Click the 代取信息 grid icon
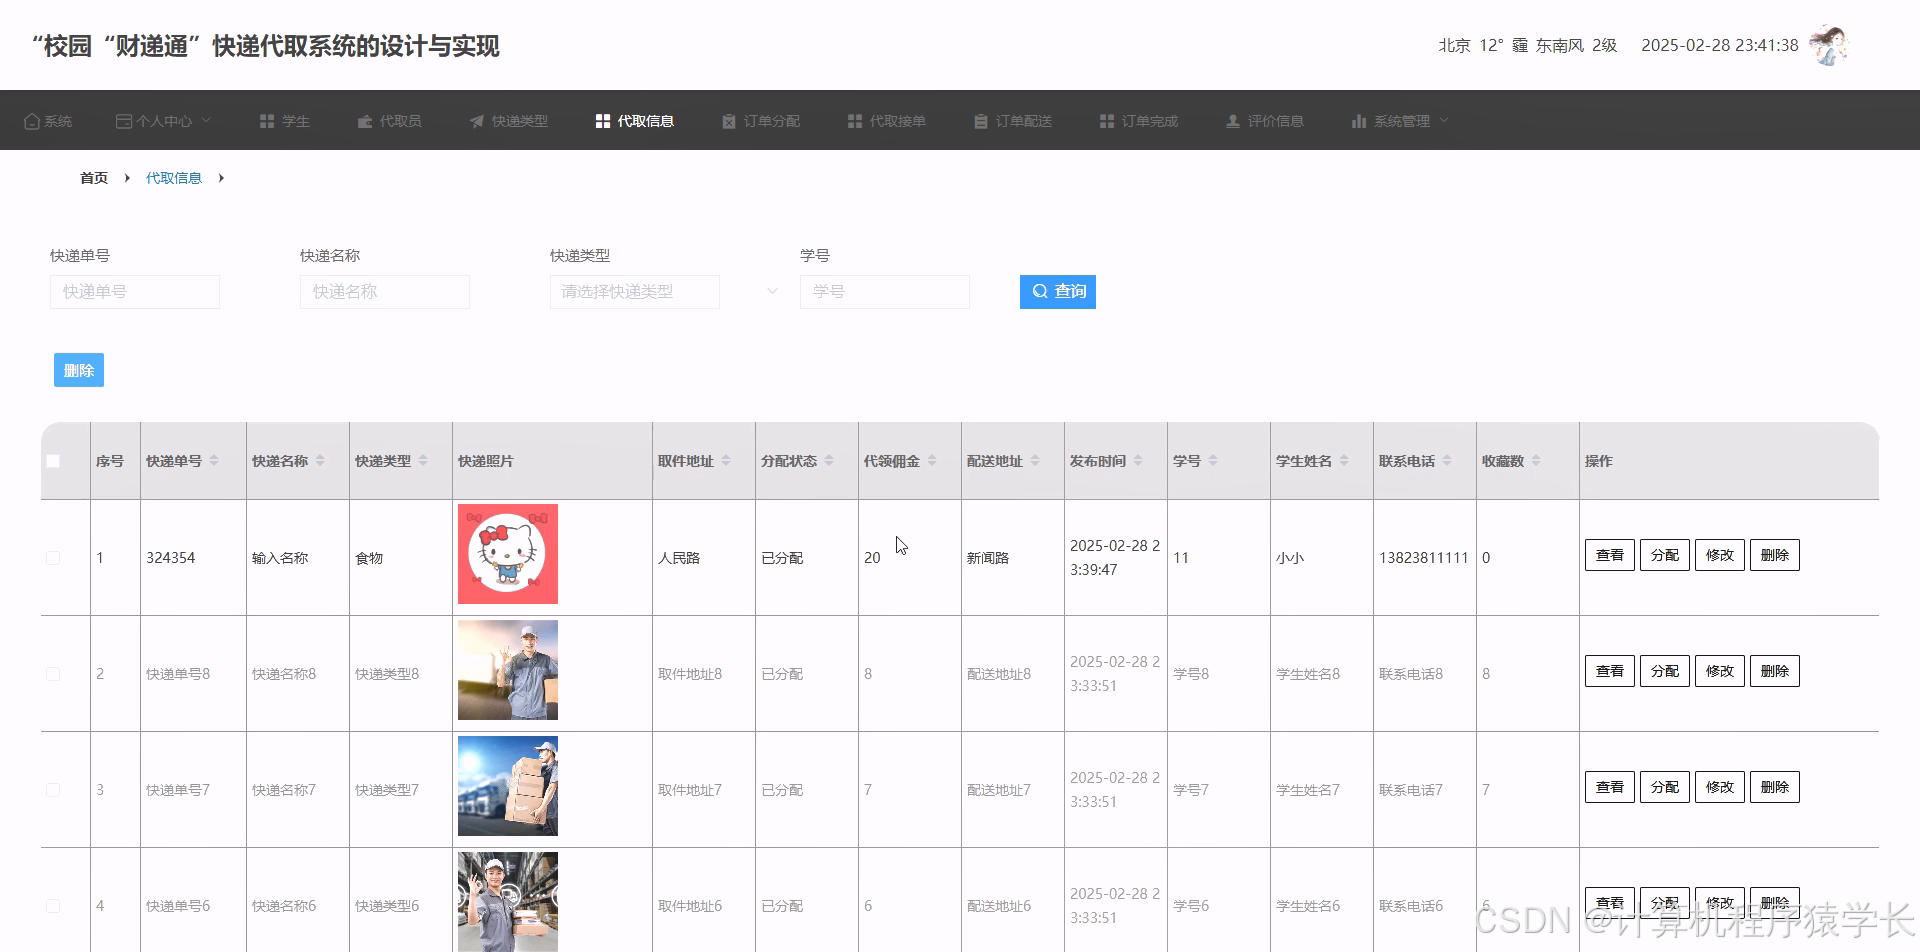 (603, 121)
